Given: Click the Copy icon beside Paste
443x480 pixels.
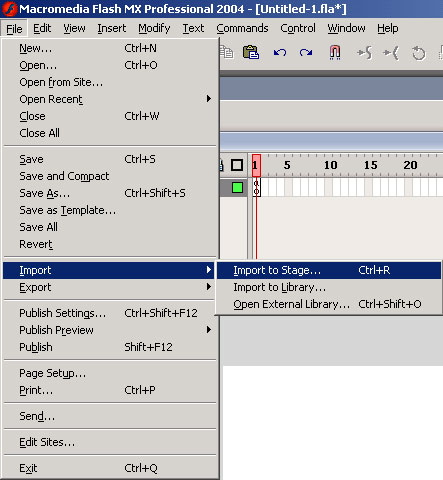Looking at the screenshot, I should tap(227, 53).
